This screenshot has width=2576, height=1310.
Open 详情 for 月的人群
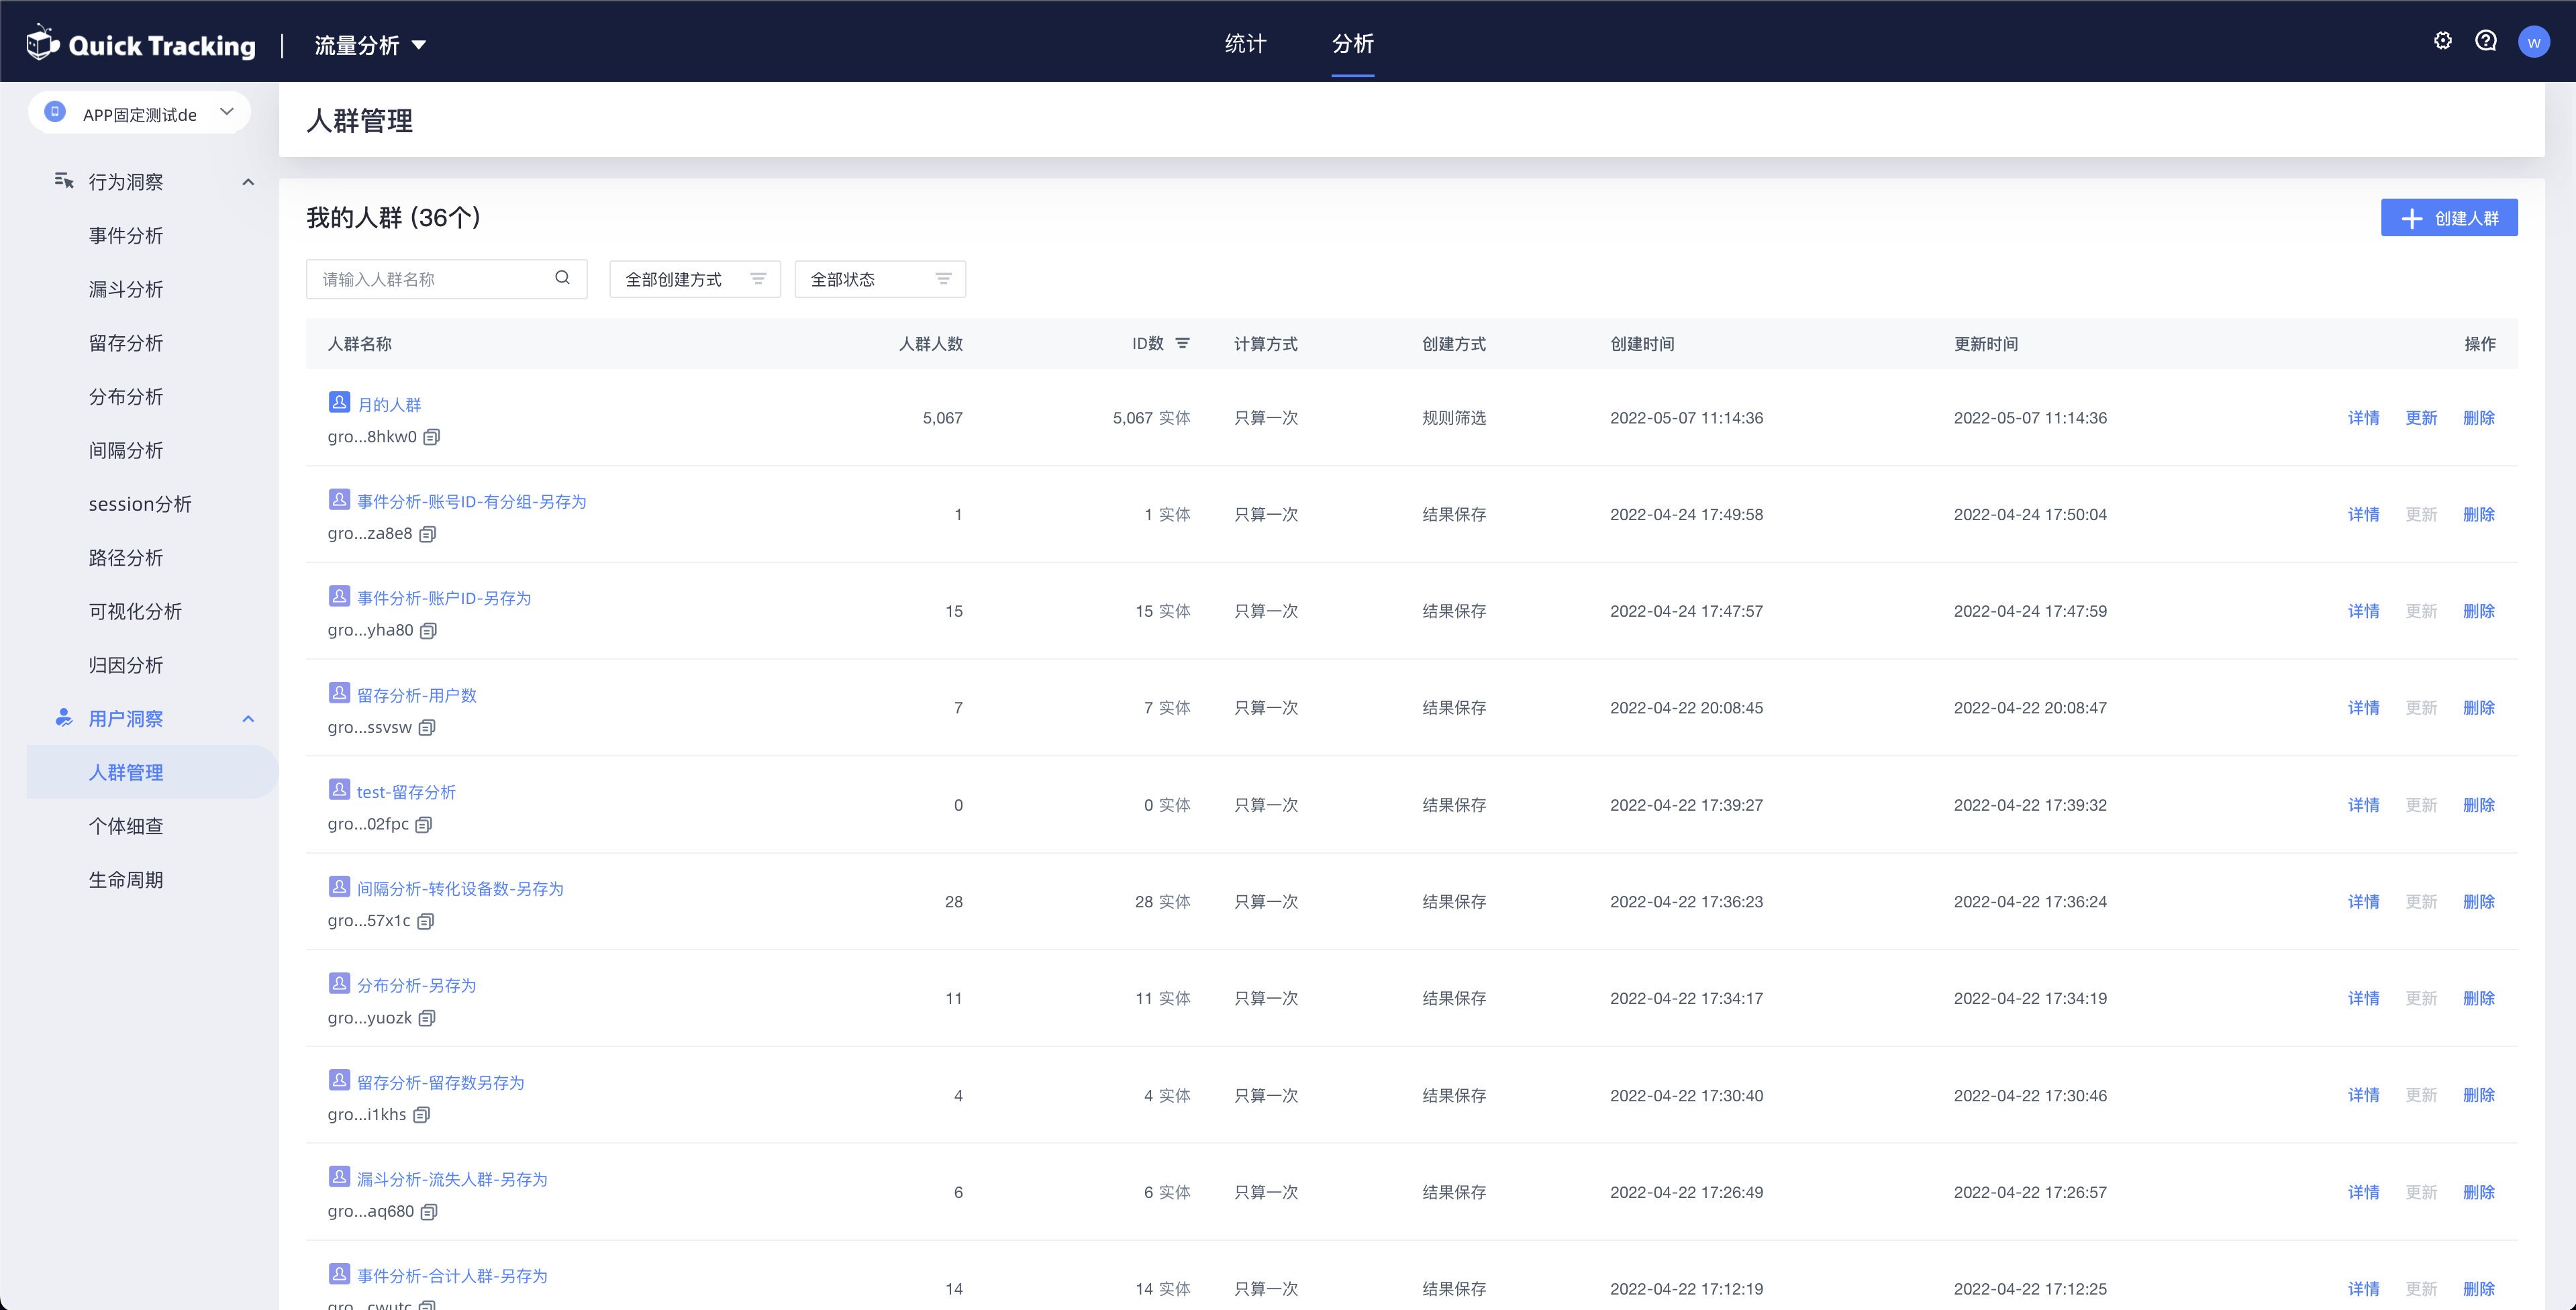(2364, 418)
